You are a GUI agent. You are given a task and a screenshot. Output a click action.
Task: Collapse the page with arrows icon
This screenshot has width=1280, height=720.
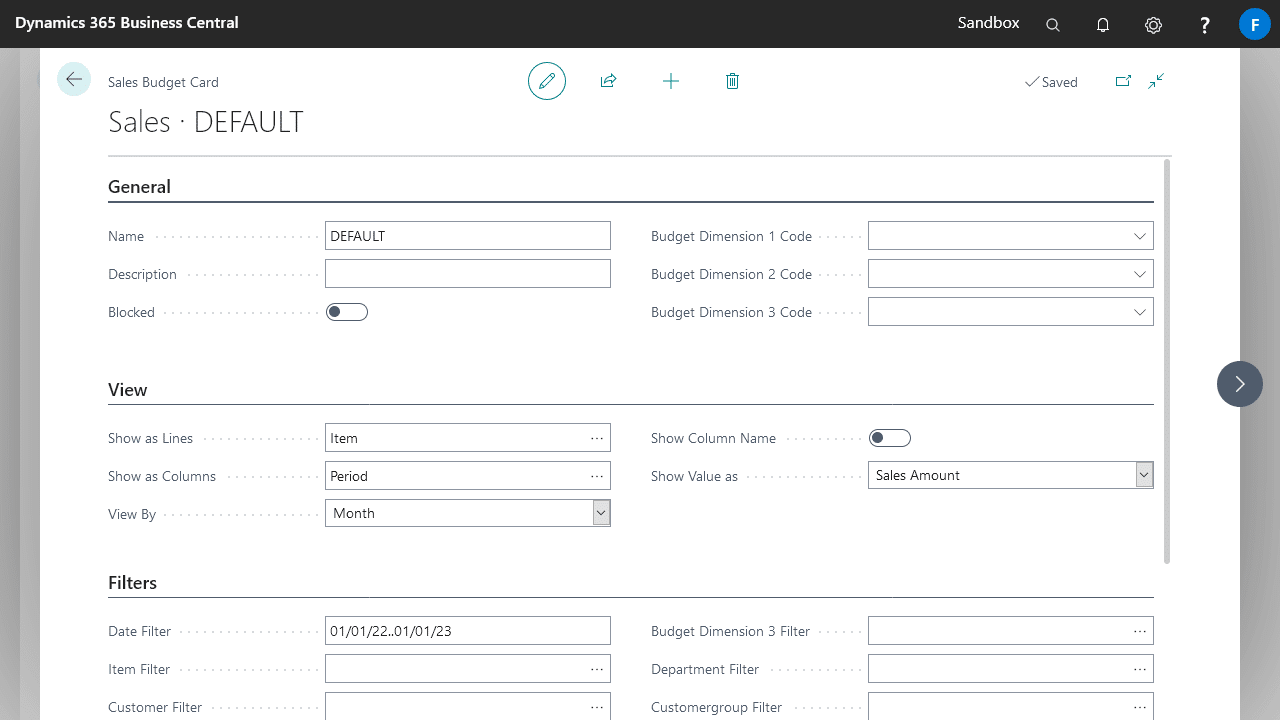pos(1156,81)
